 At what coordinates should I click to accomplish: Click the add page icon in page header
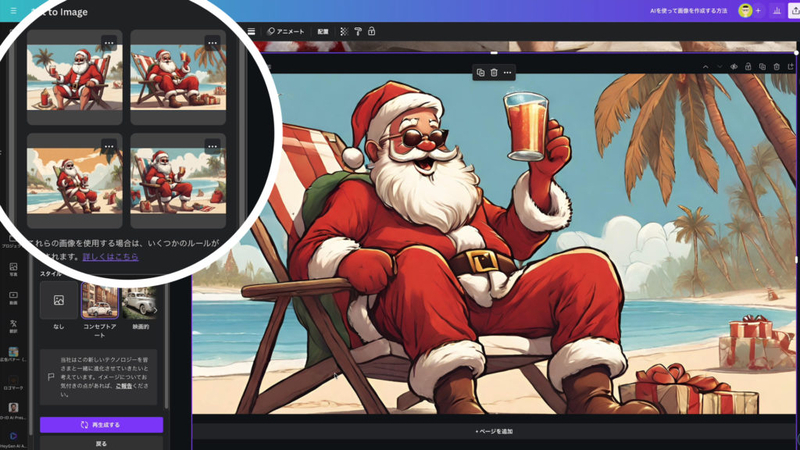tap(791, 67)
